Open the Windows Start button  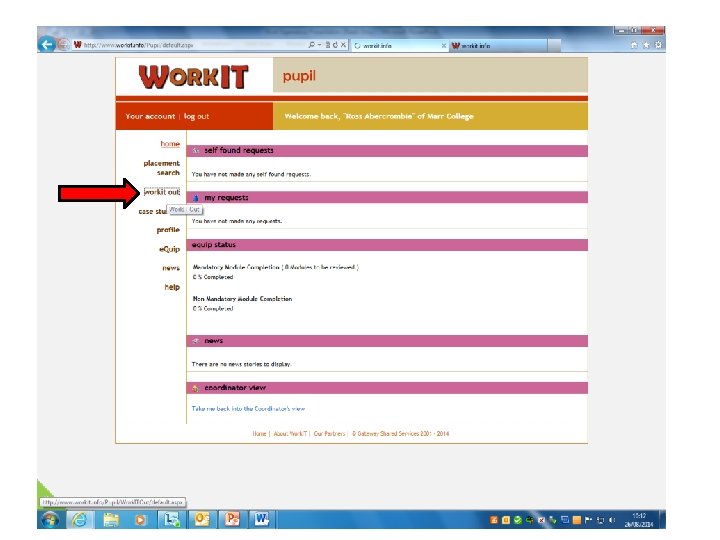pyautogui.click(x=50, y=520)
